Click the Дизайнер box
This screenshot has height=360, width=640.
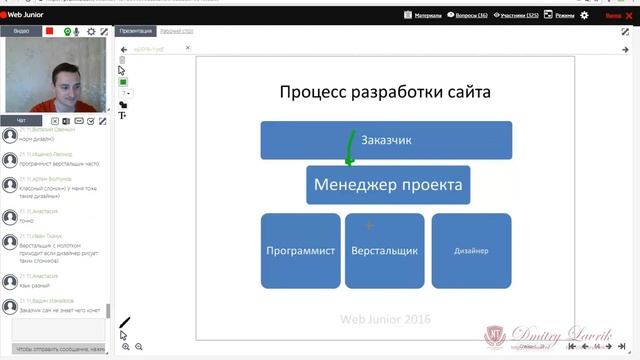click(x=471, y=251)
